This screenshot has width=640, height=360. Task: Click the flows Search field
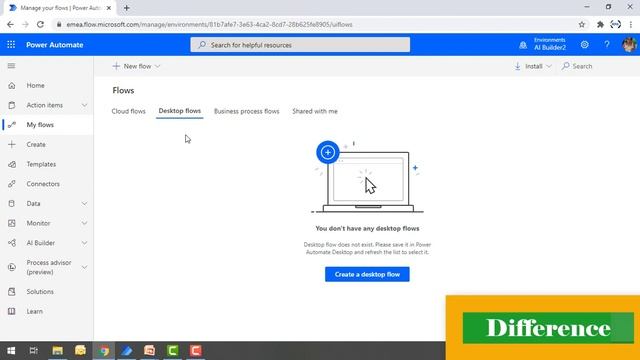577,66
